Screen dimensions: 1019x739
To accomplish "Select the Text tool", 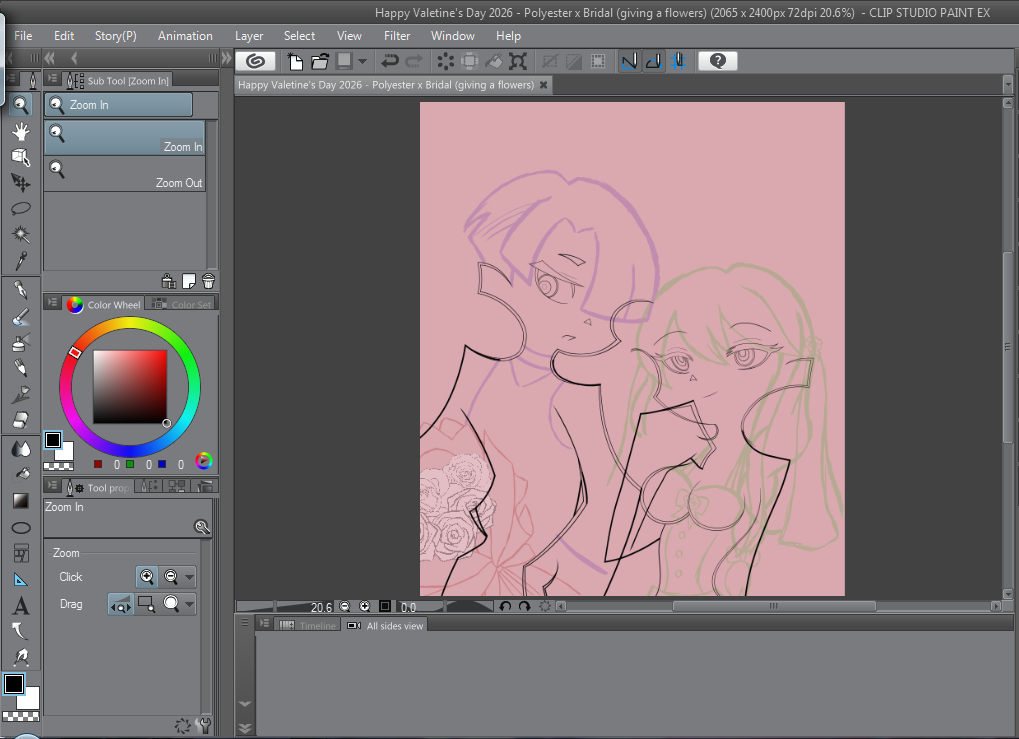I will (x=20, y=606).
